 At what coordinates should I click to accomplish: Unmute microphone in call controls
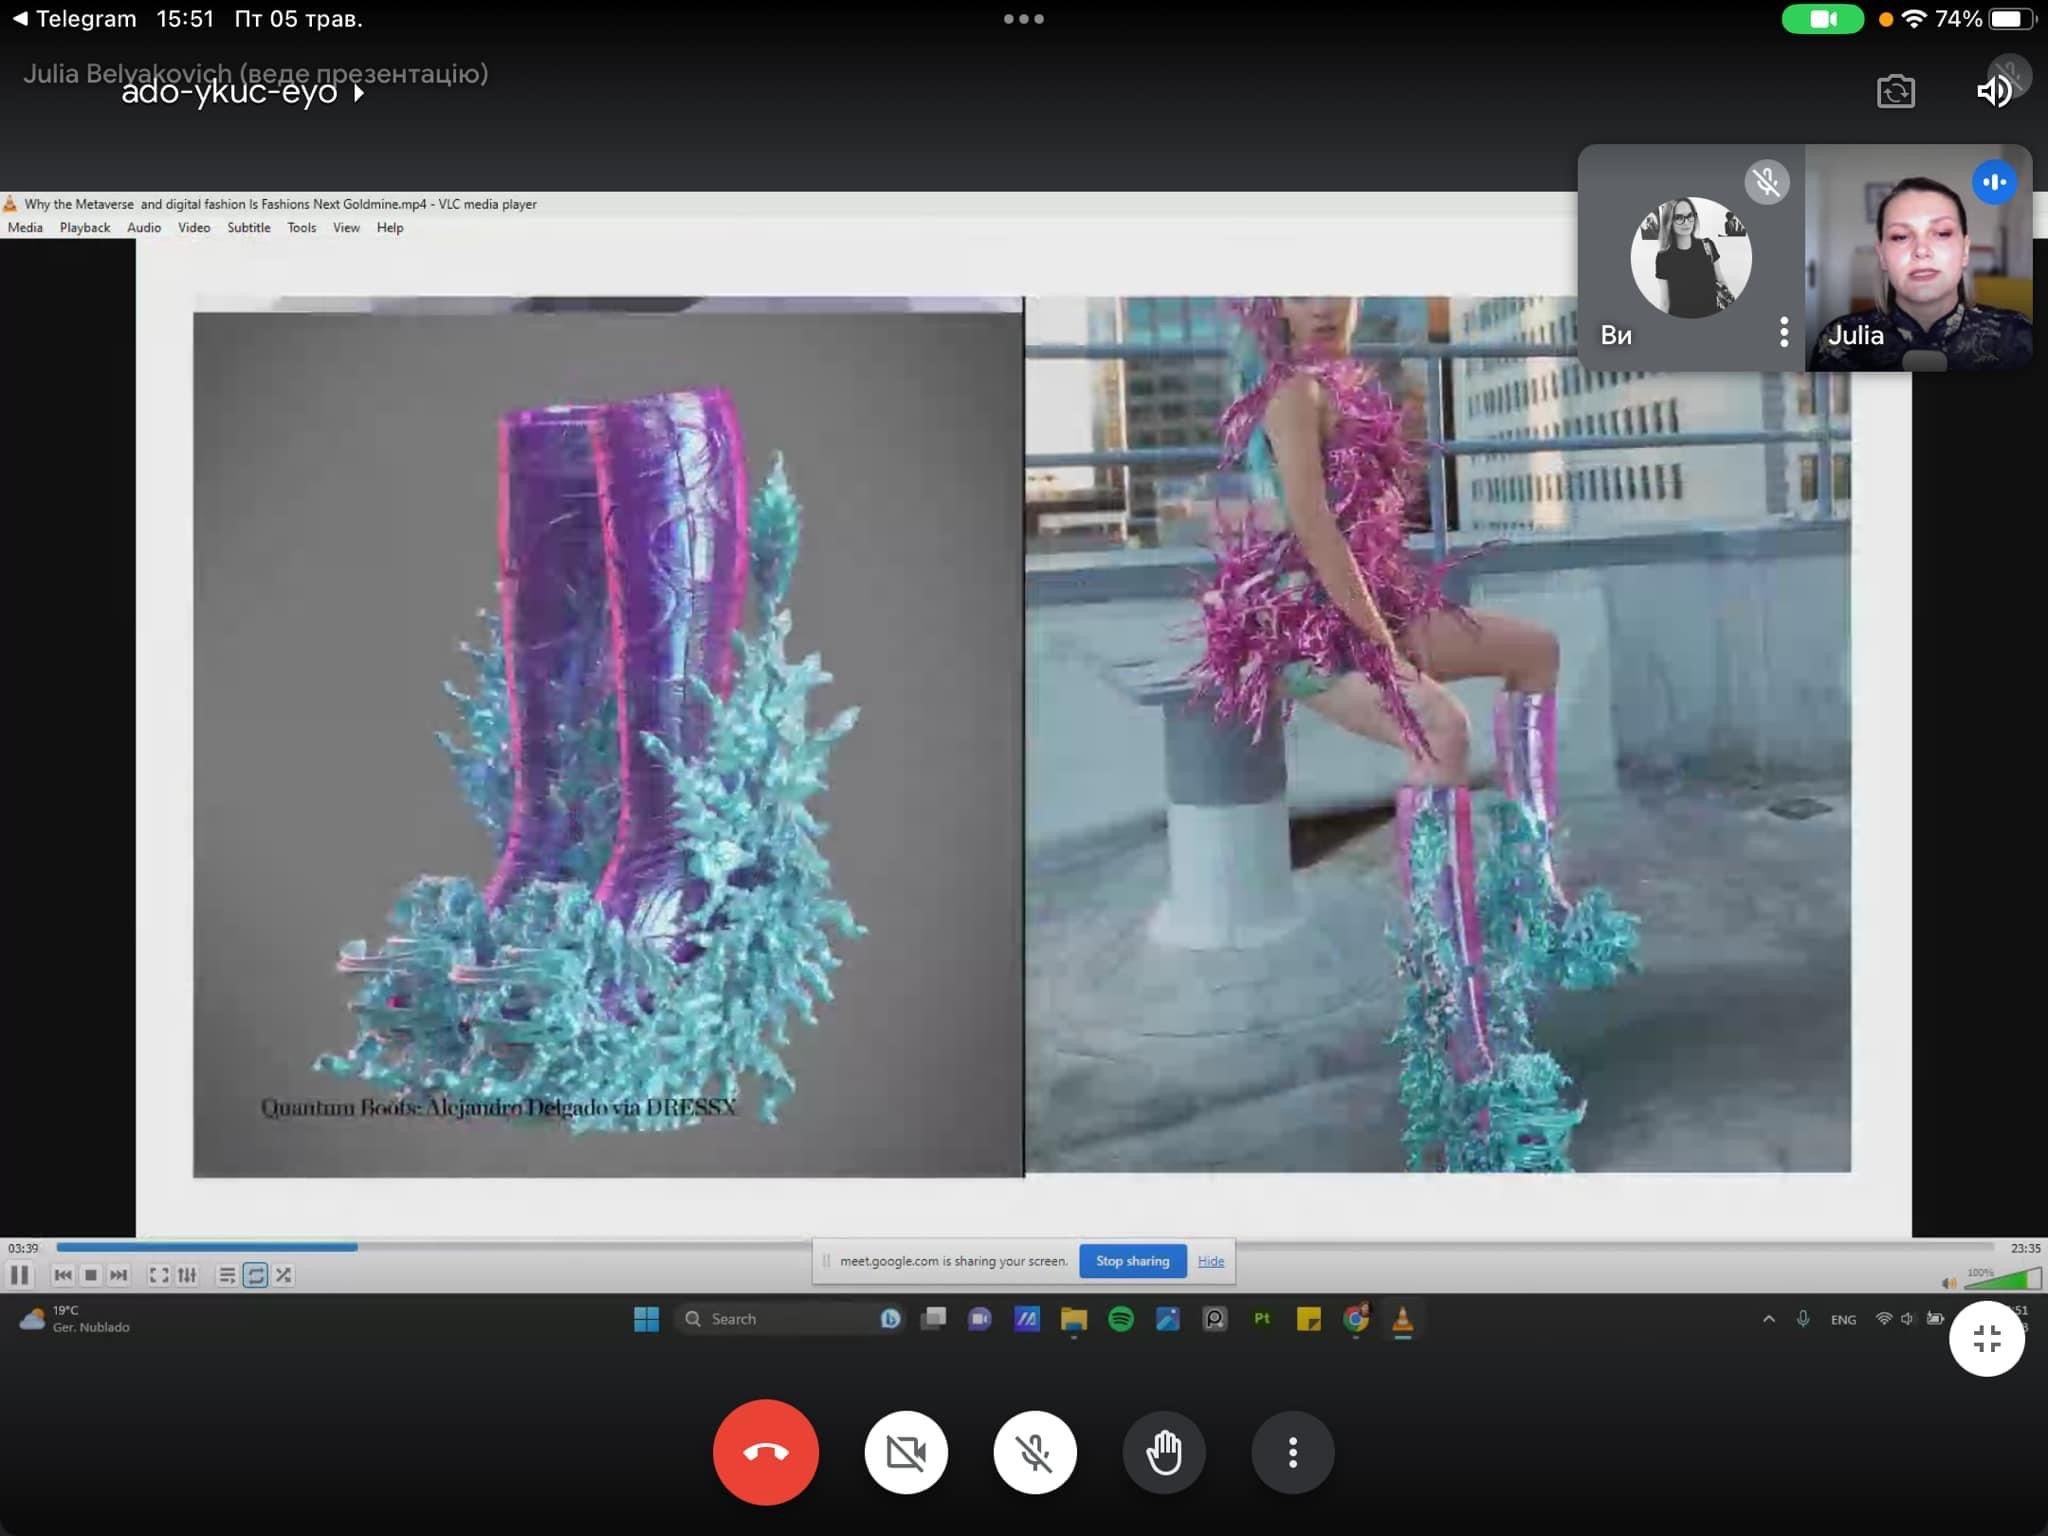pos(1035,1452)
